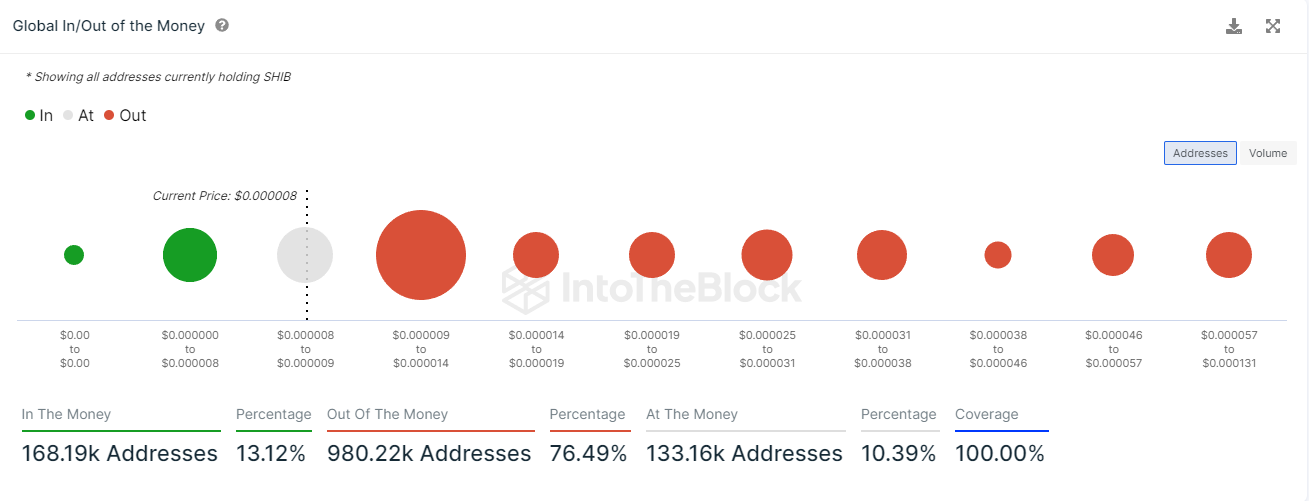Expand chart to fullscreen
This screenshot has height=501, width=1309.
pyautogui.click(x=1273, y=26)
